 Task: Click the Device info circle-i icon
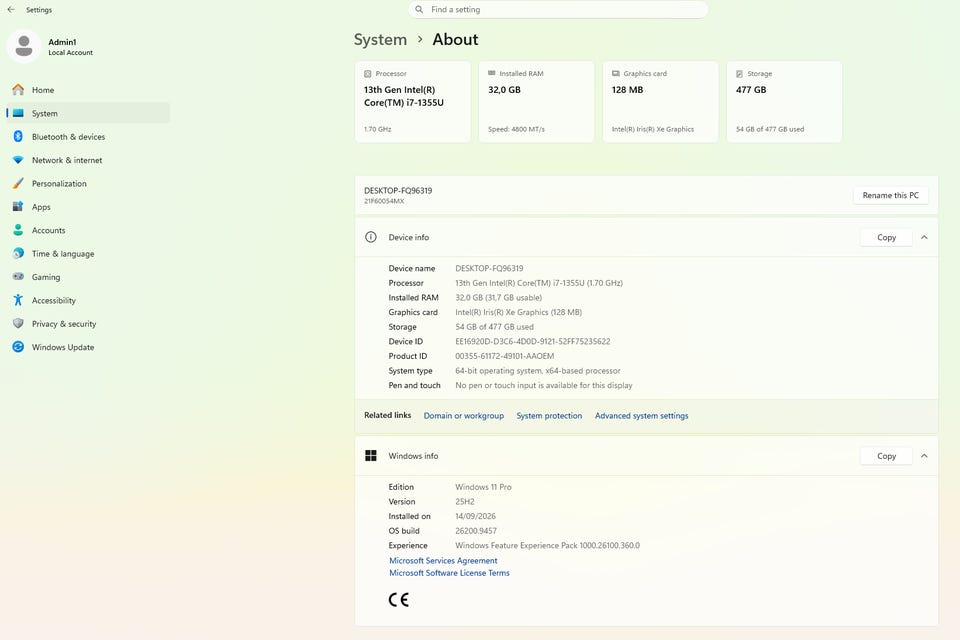(x=371, y=237)
